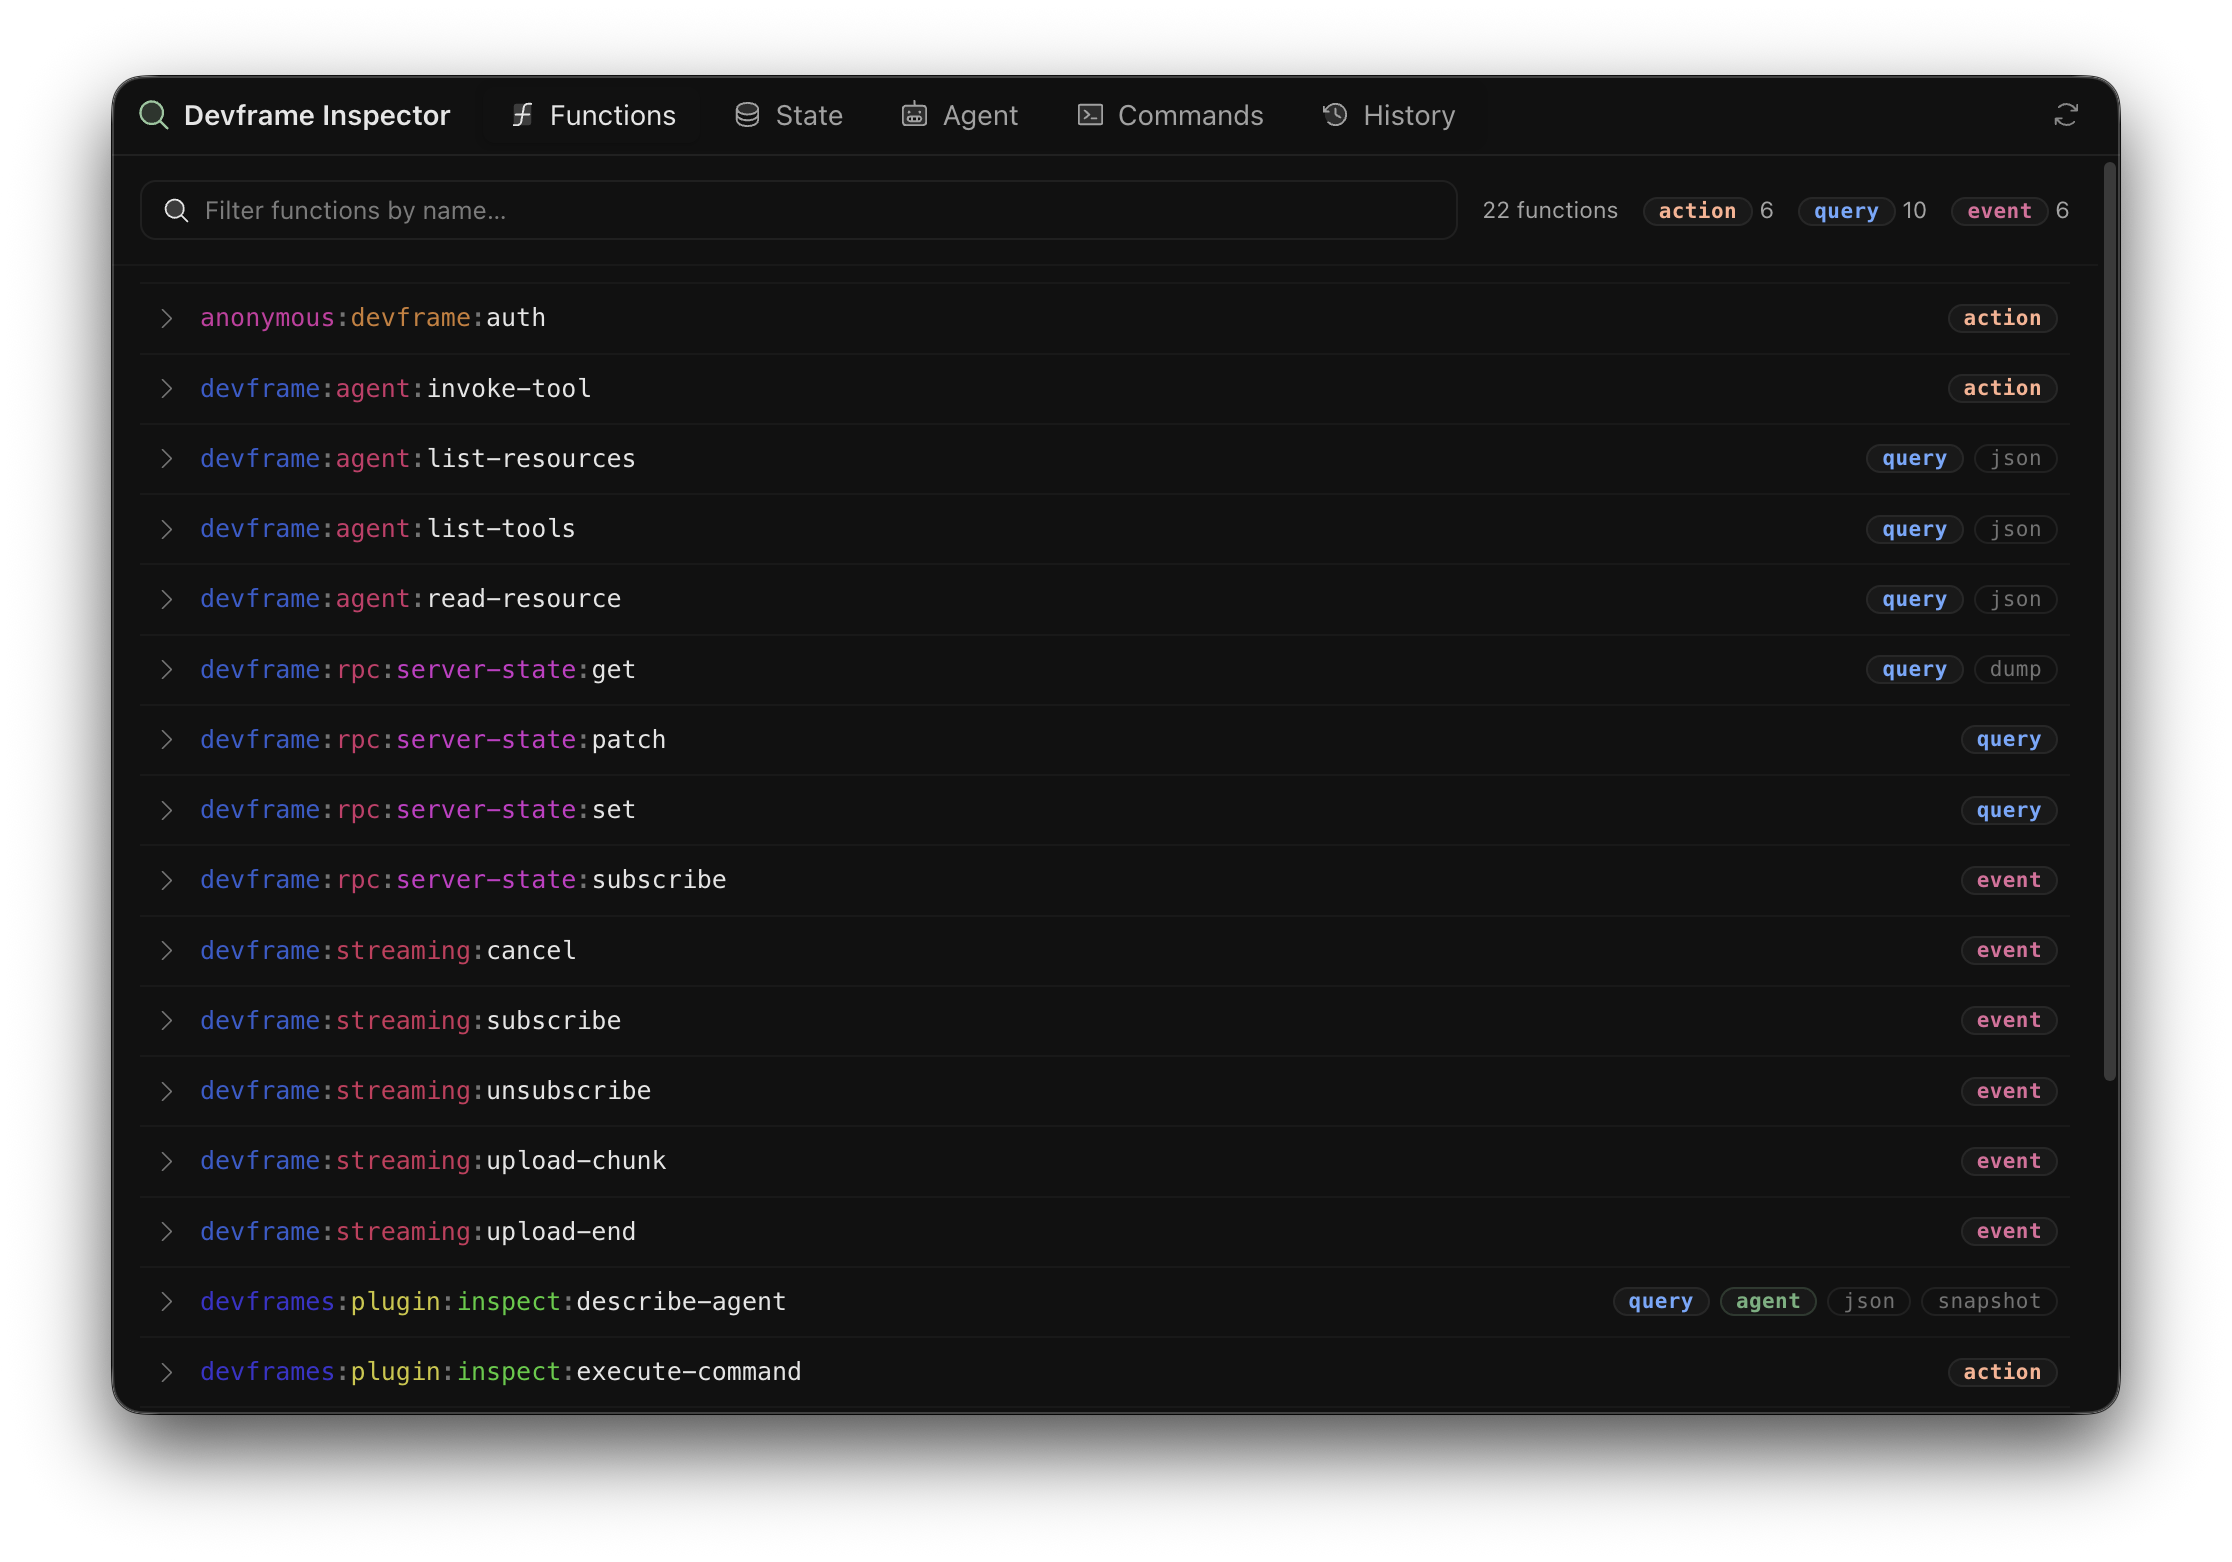Expand devframe:agent:list-resources row
Image resolution: width=2232 pixels, height=1562 pixels.
pyautogui.click(x=1104, y=458)
